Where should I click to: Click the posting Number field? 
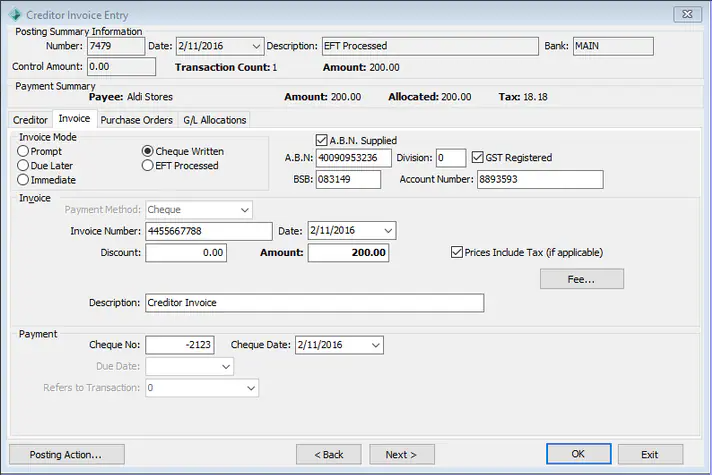point(116,46)
